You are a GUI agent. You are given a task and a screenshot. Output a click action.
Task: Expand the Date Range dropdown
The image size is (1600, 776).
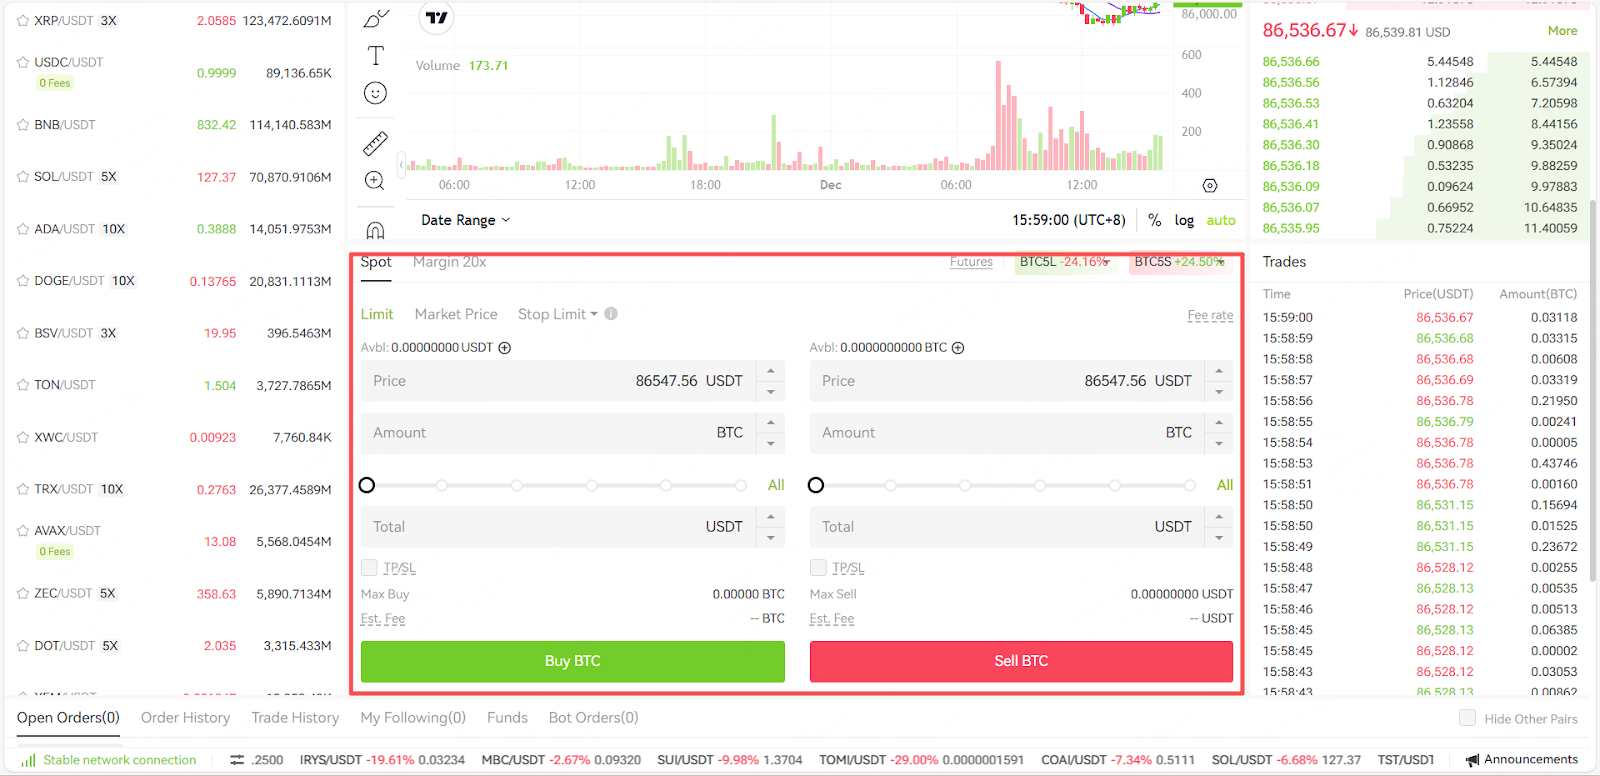(465, 220)
